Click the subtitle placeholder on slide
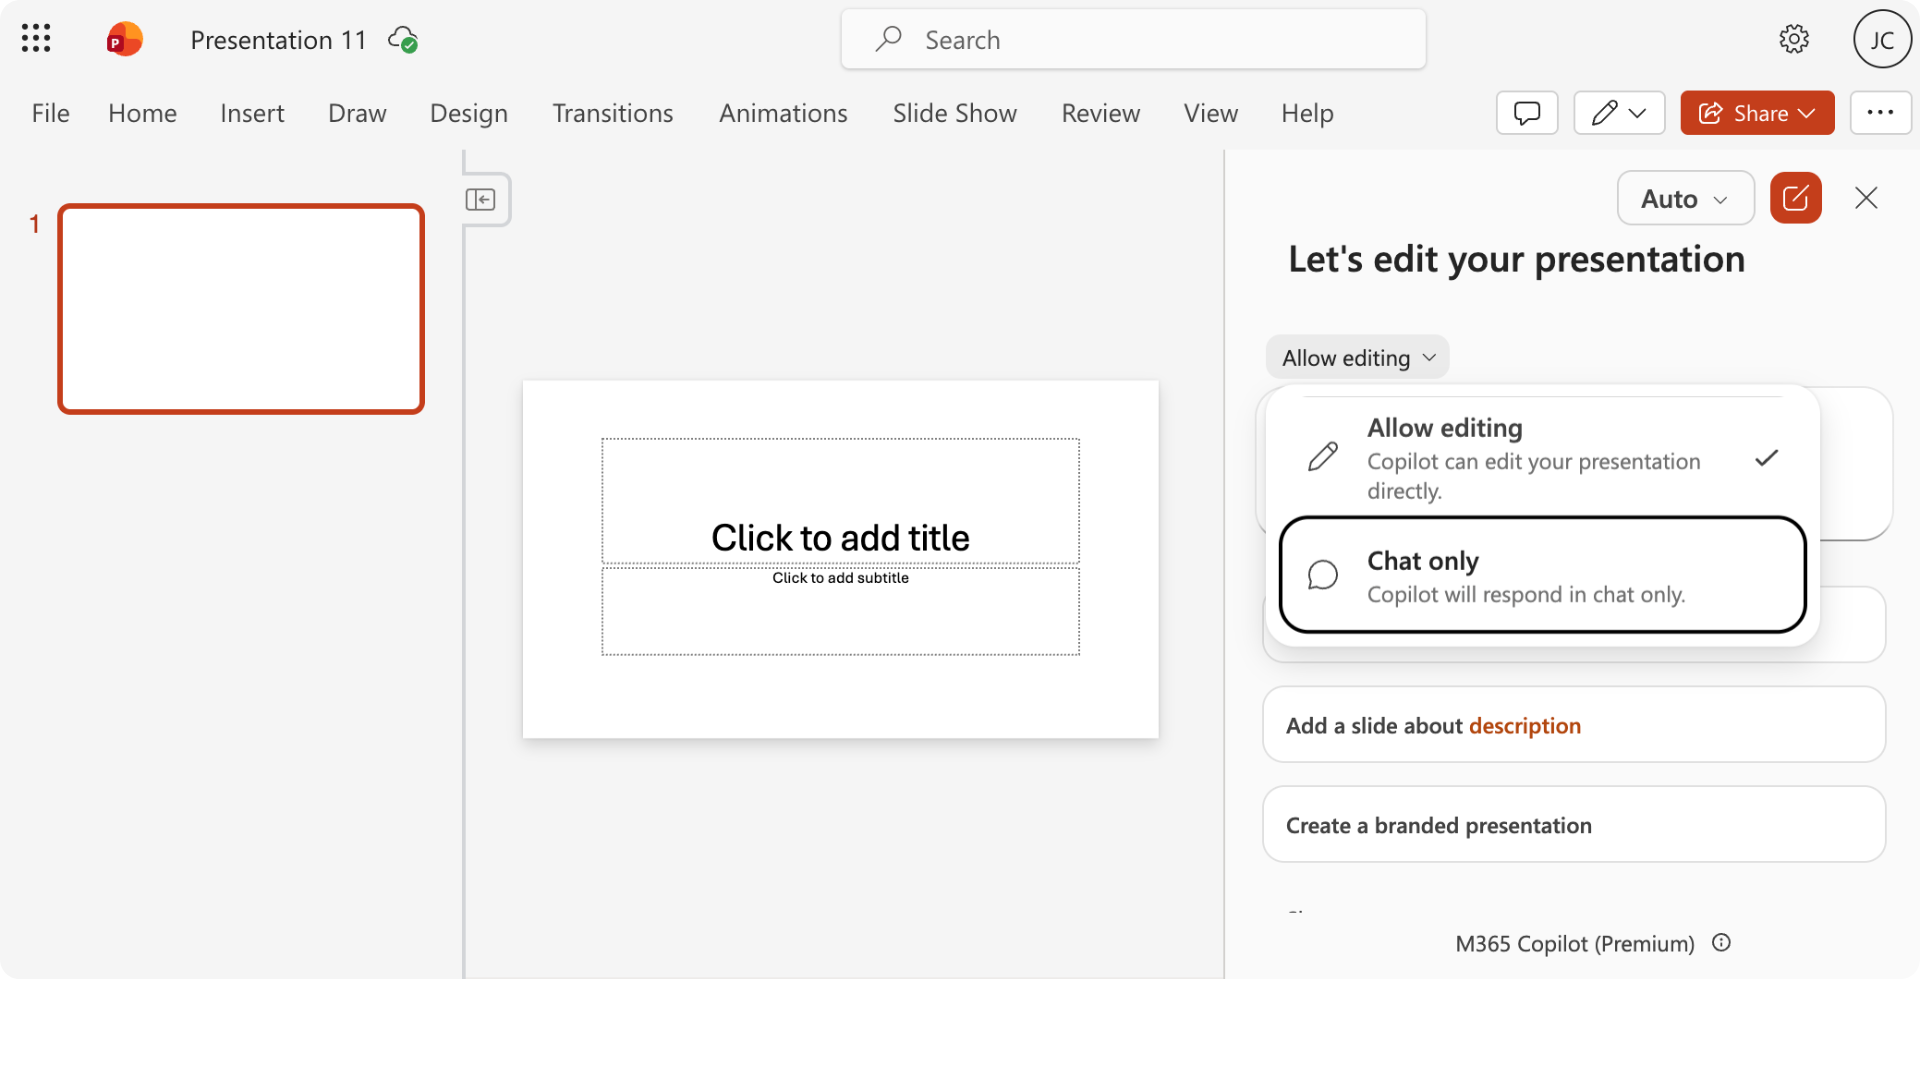1920x1080 pixels. point(840,611)
